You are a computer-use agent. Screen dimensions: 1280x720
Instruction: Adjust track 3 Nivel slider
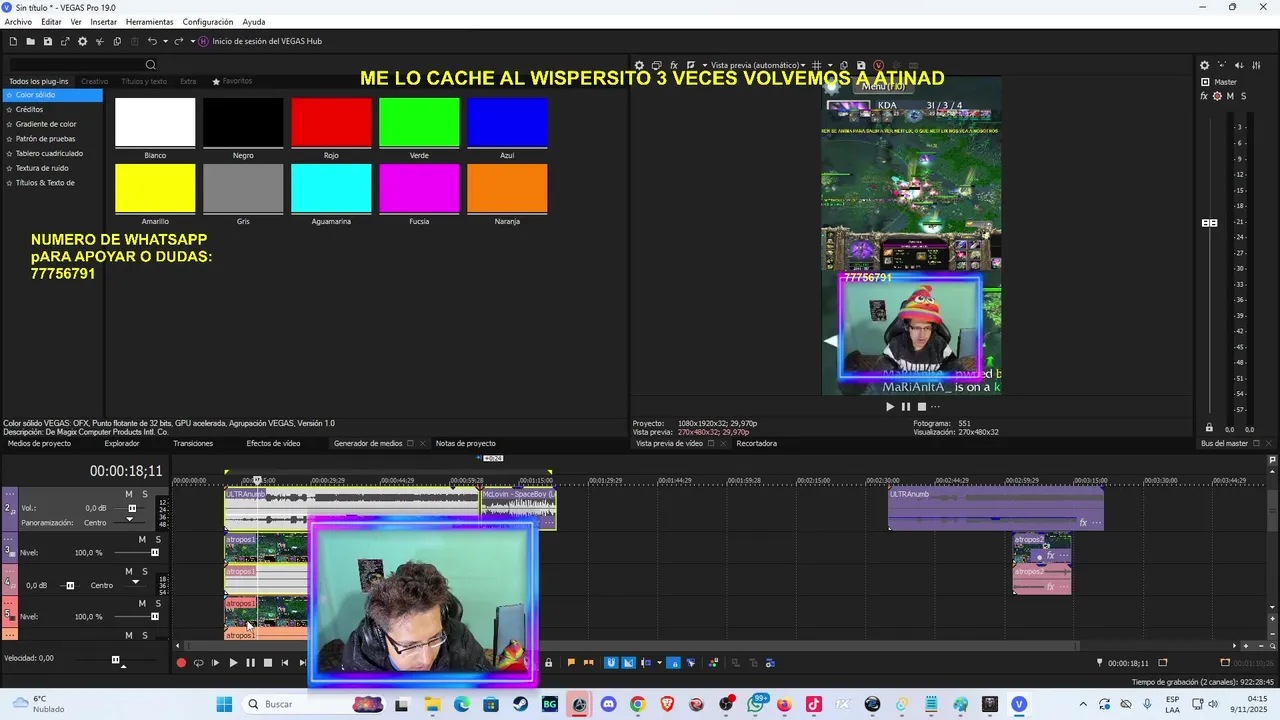(154, 552)
